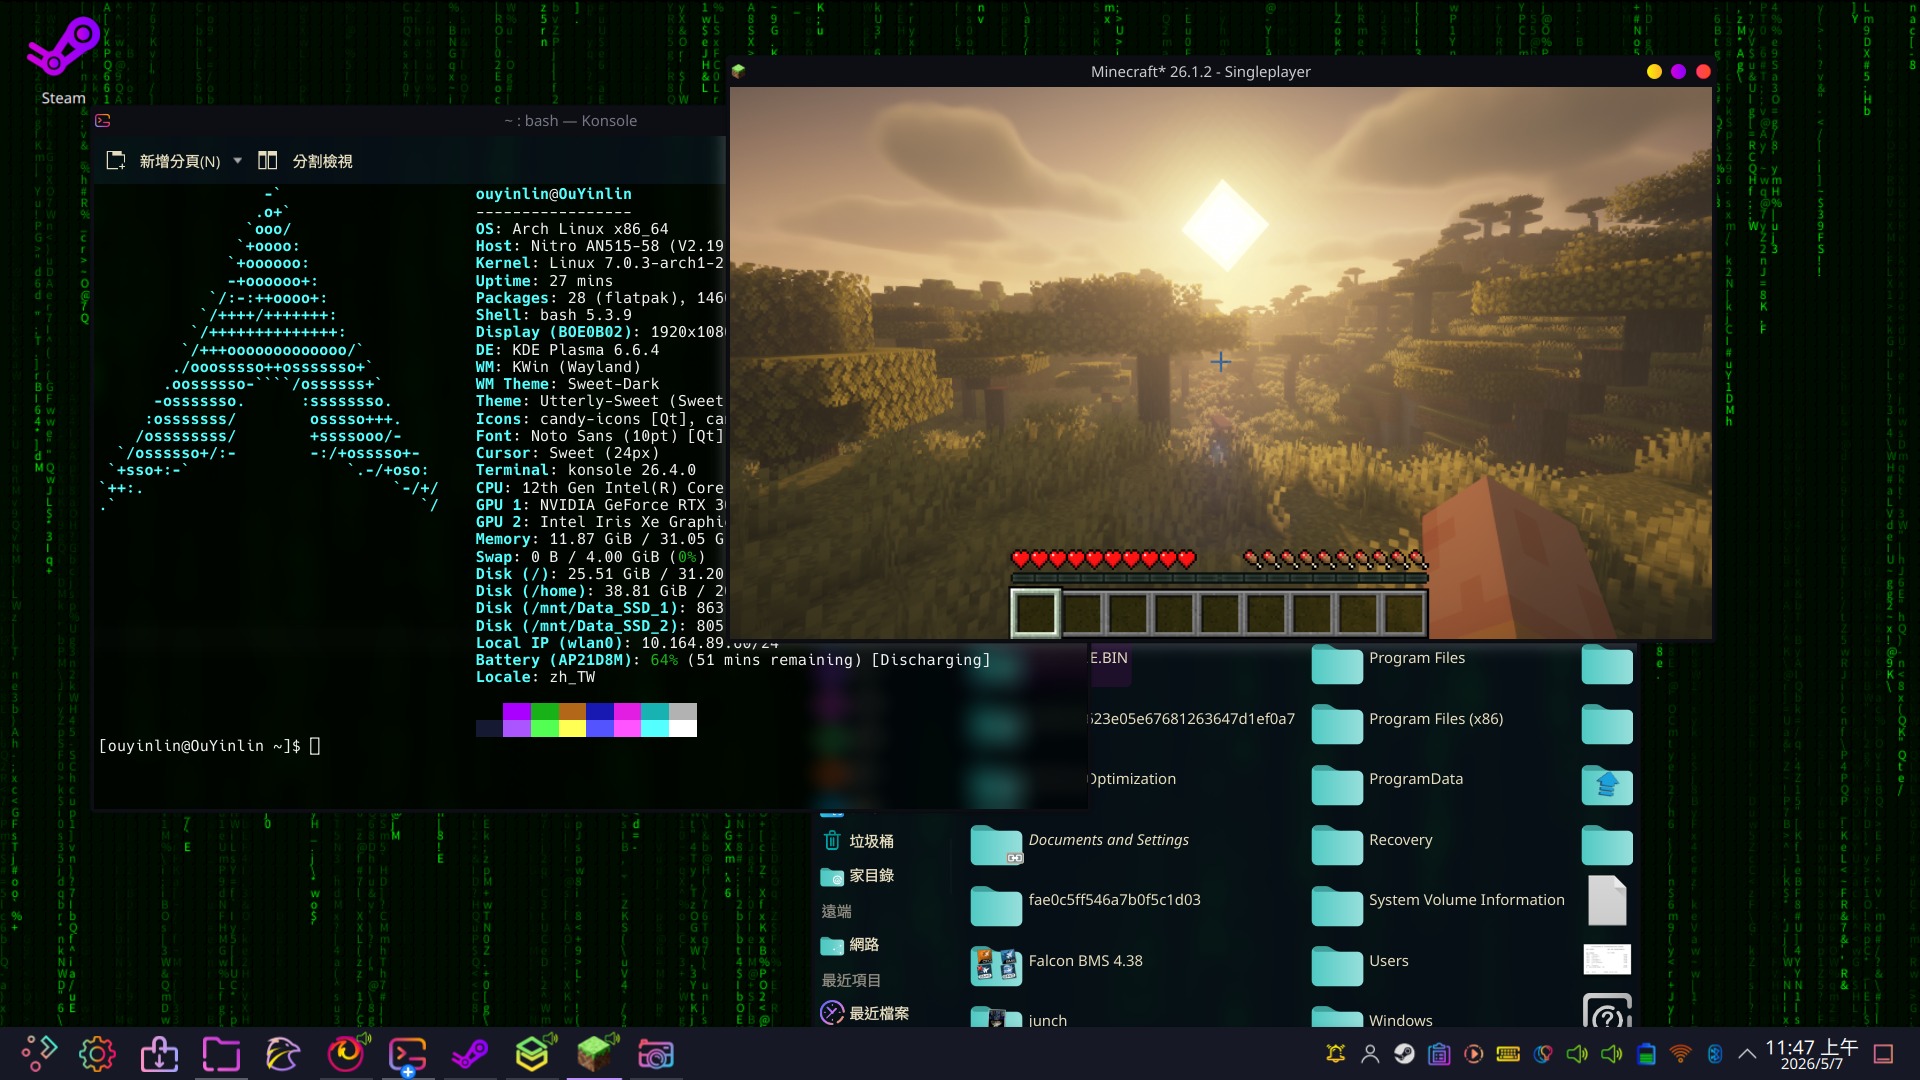Launch the screenshot camera tool in taskbar
1920x1080 pixels.
coord(656,1054)
